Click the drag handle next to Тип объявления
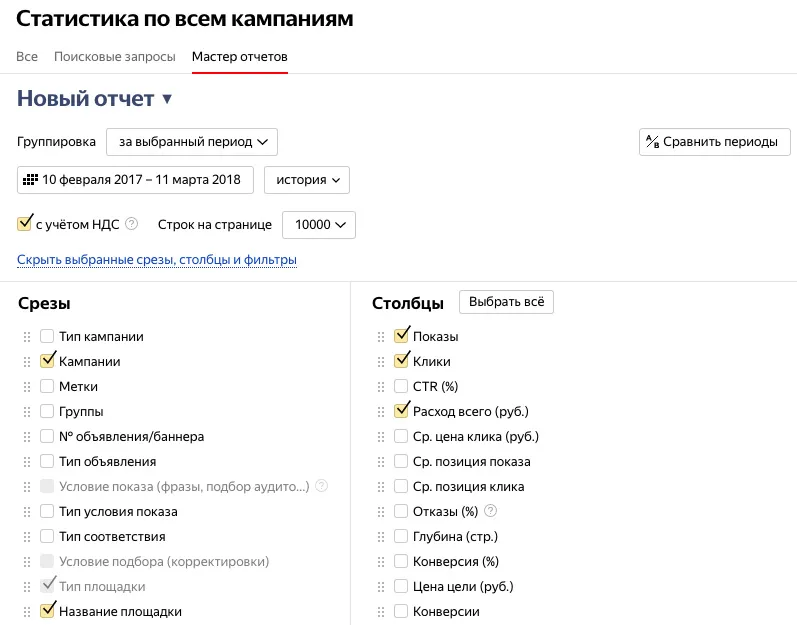Viewport: 797px width, 625px height. click(x=27, y=461)
